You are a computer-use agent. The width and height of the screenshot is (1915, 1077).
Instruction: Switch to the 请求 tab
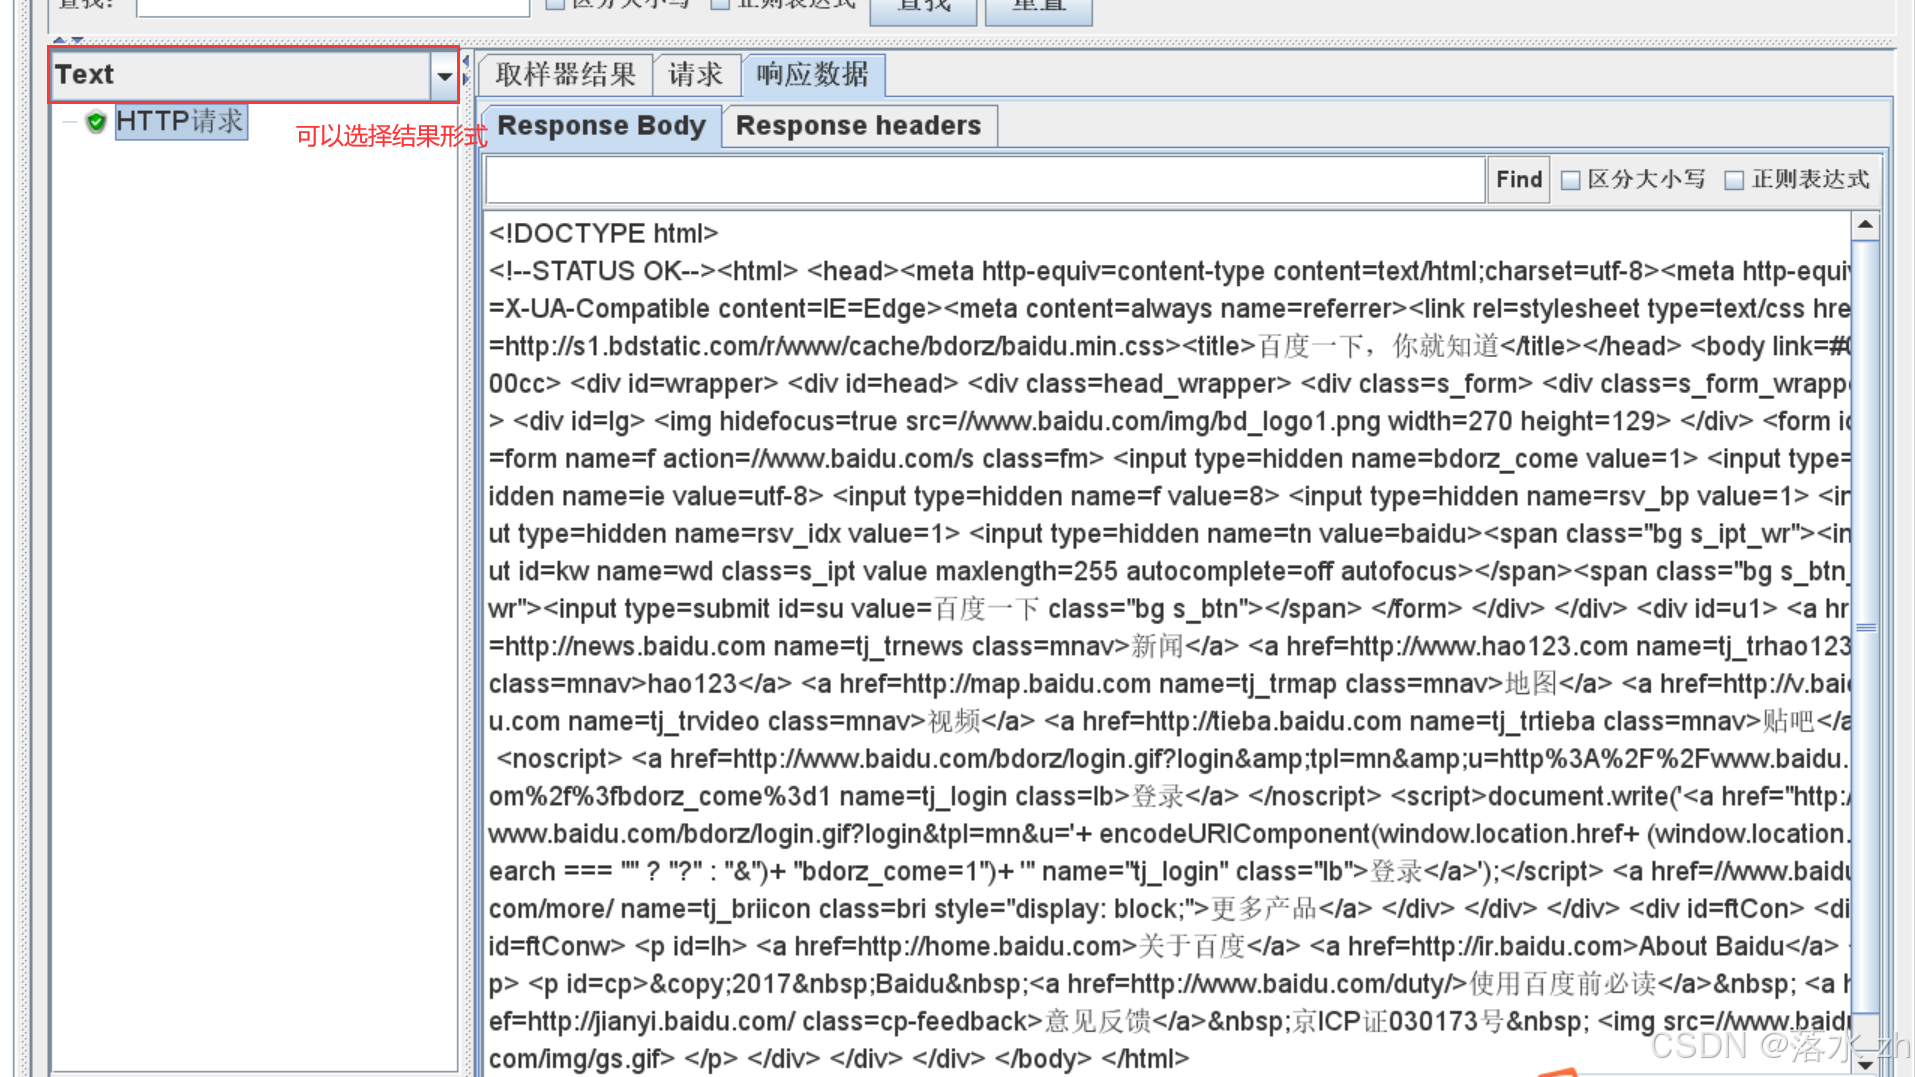tap(696, 75)
